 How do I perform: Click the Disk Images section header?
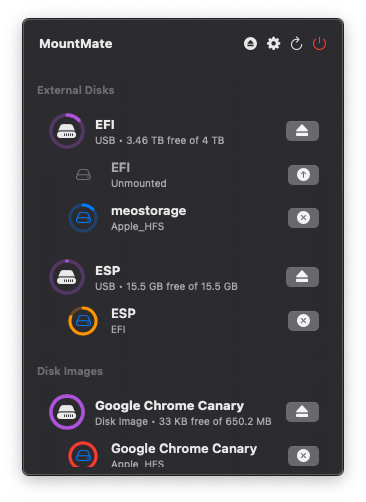pyautogui.click(x=70, y=371)
